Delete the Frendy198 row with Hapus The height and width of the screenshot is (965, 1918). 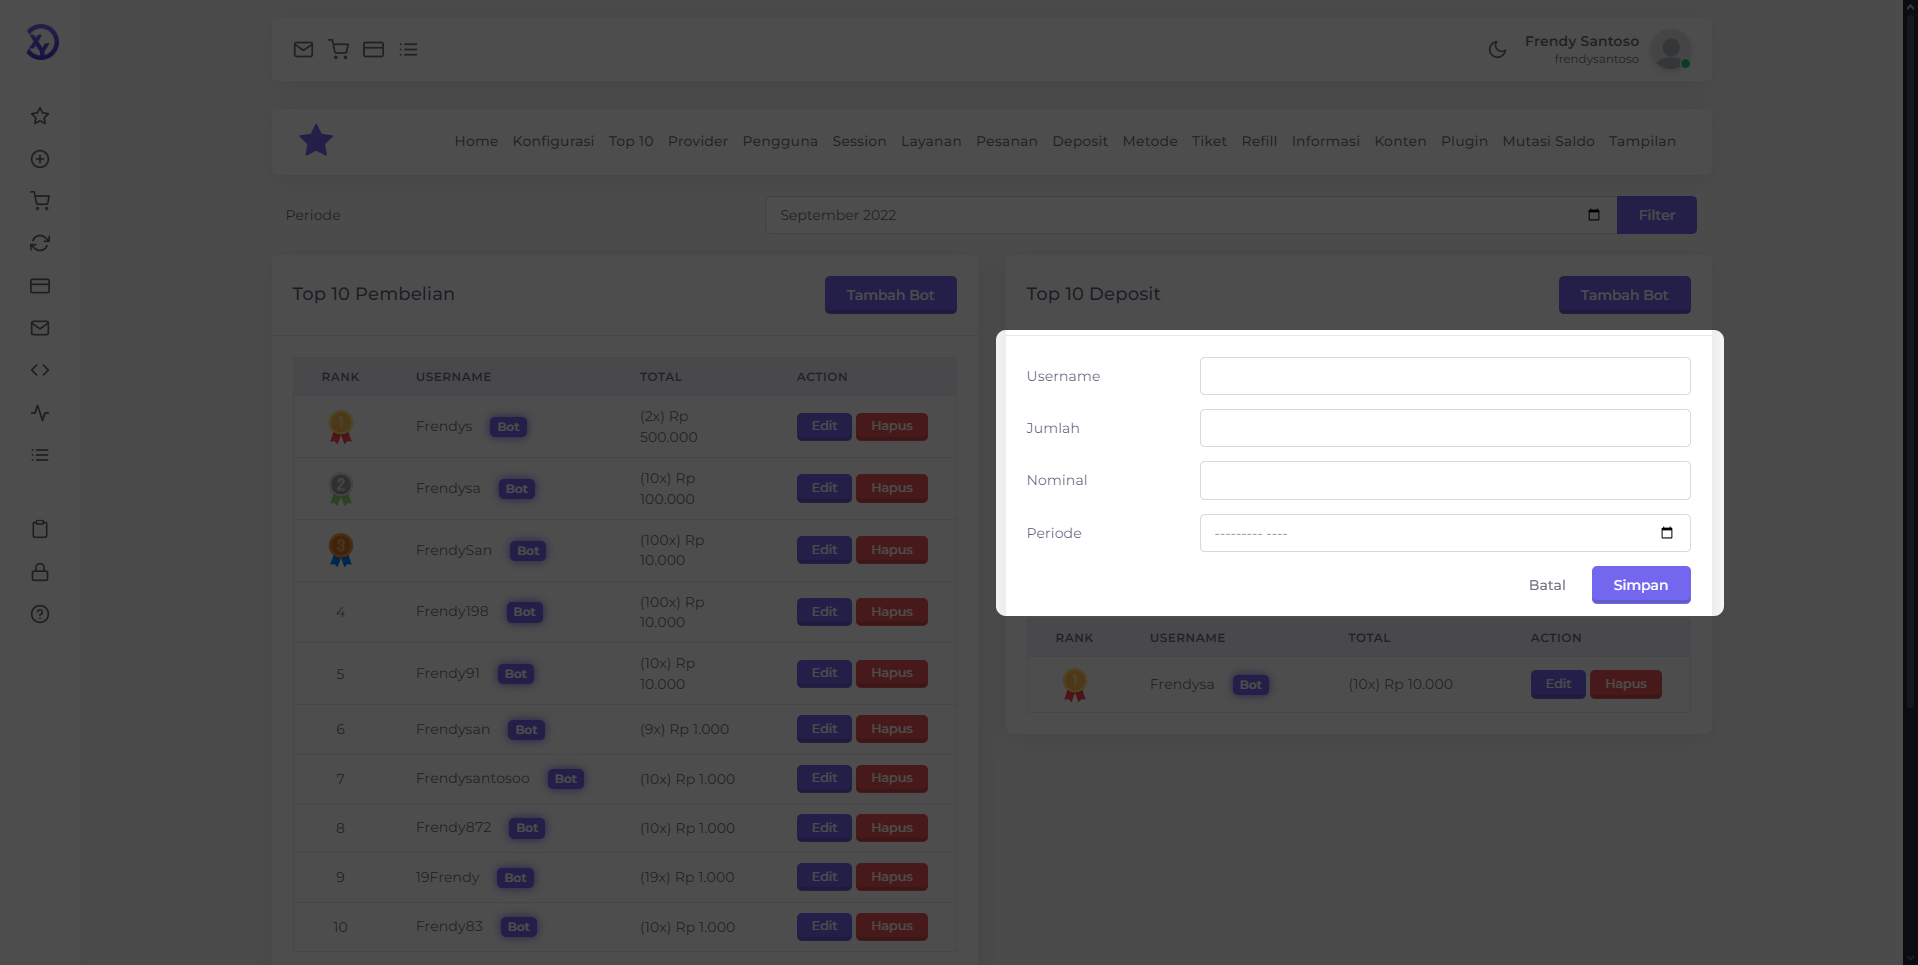point(891,612)
